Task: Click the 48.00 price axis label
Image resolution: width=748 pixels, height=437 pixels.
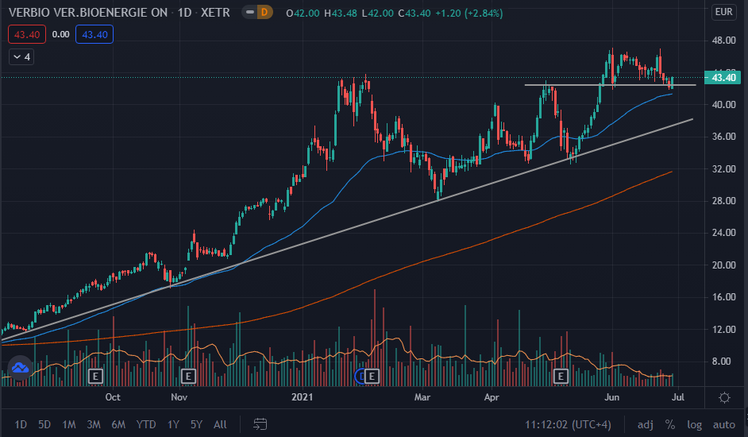Action: coord(724,41)
